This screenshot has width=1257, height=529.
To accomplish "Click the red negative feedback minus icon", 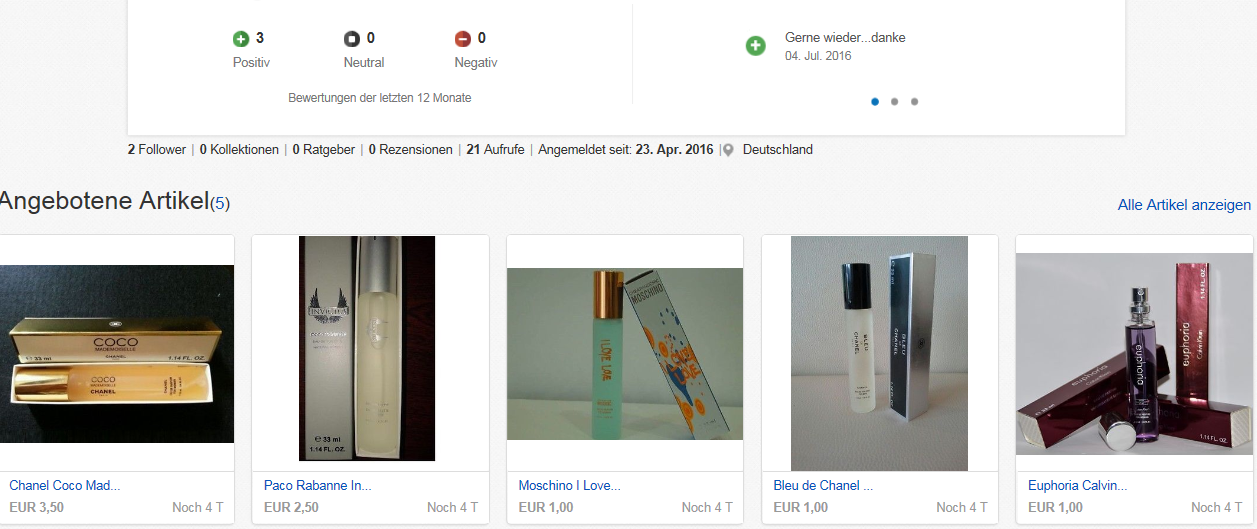I will click(x=462, y=39).
